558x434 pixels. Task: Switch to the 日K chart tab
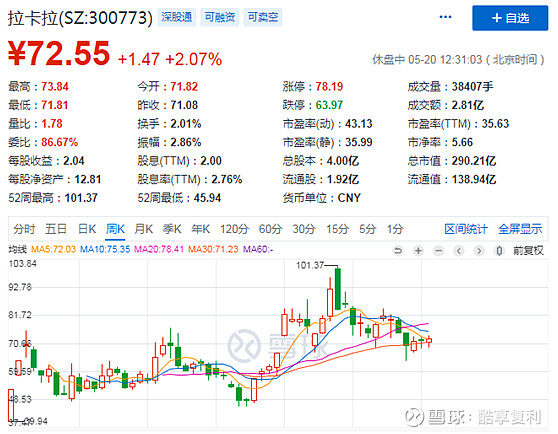coord(87,229)
